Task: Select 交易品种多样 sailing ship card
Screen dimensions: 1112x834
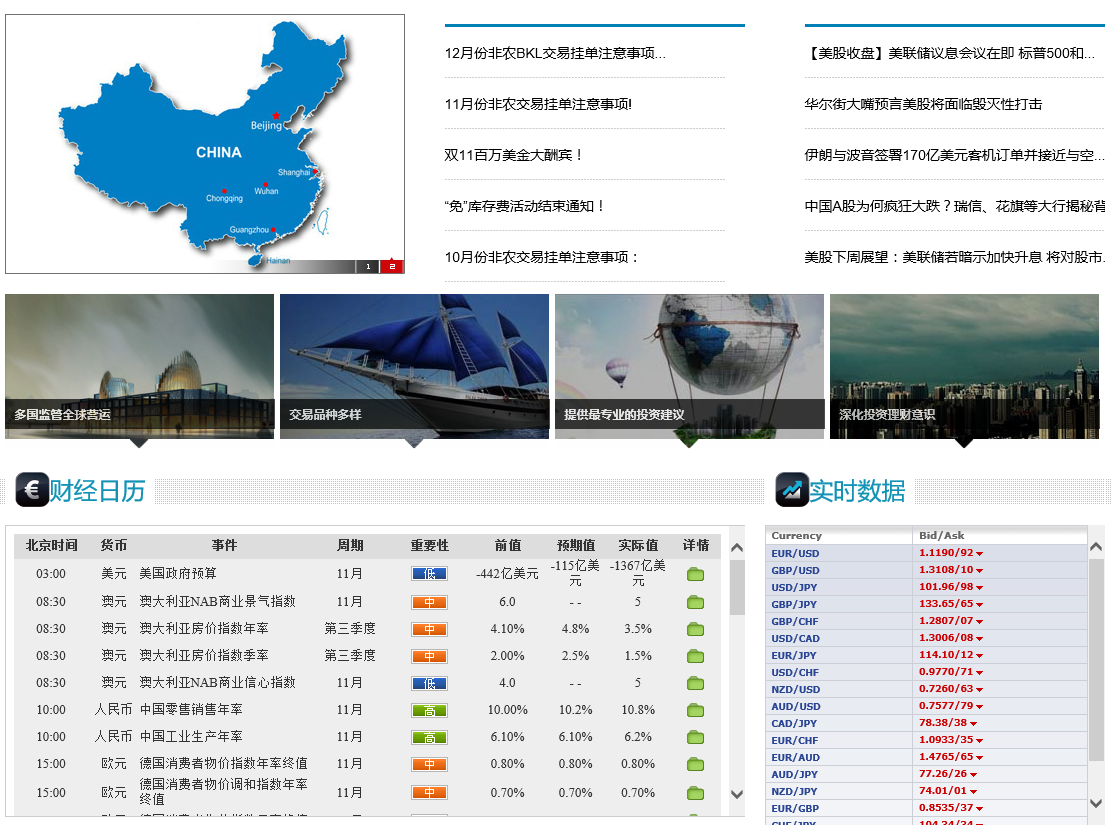Action: point(414,367)
